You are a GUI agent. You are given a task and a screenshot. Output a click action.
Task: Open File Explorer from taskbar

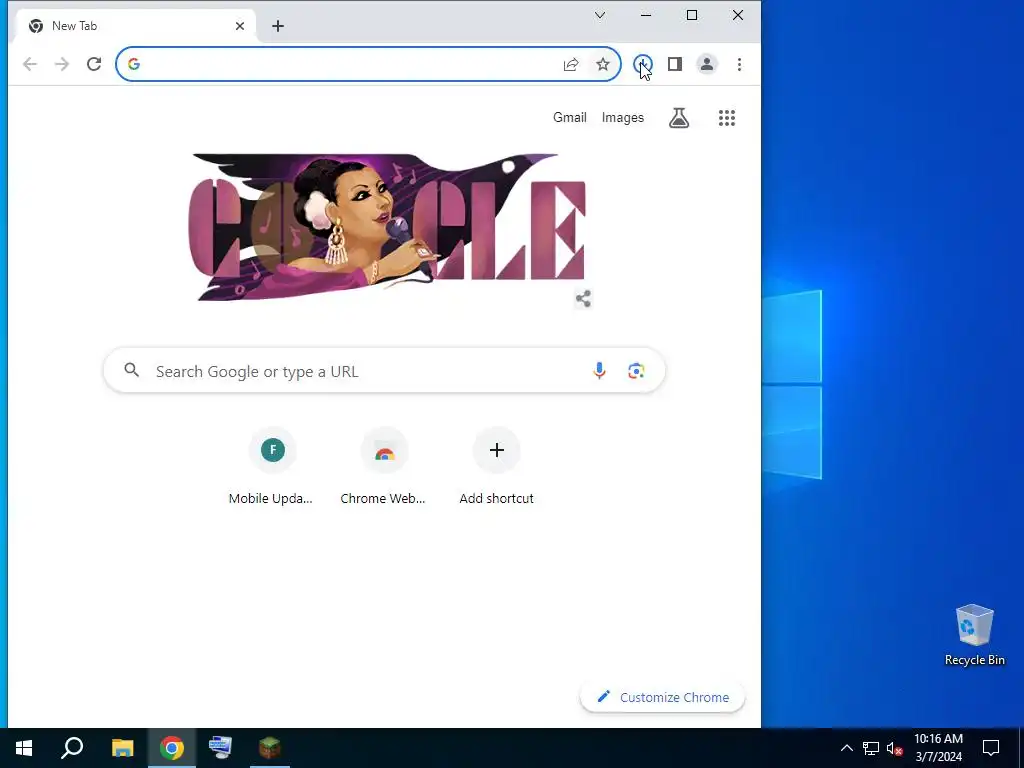pos(122,748)
